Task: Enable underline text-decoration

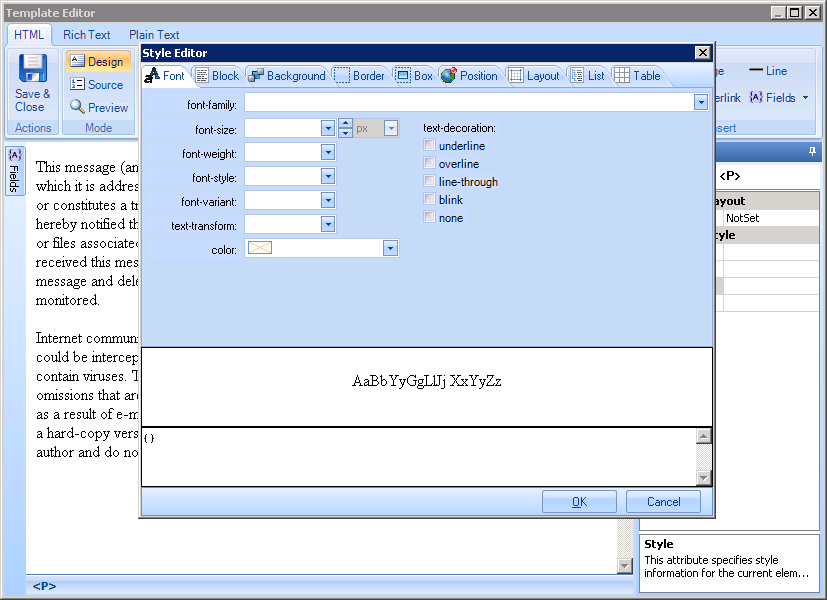Action: pos(429,144)
